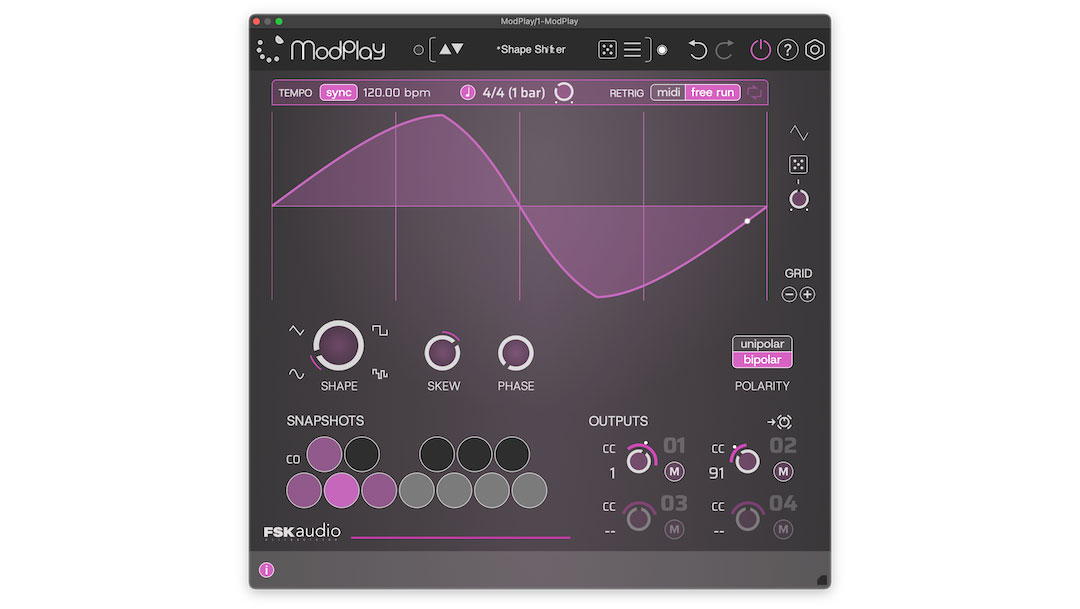Viewport: 1080px width, 609px height.
Task: Click the randomize preset dice icon in header
Action: (x=607, y=50)
